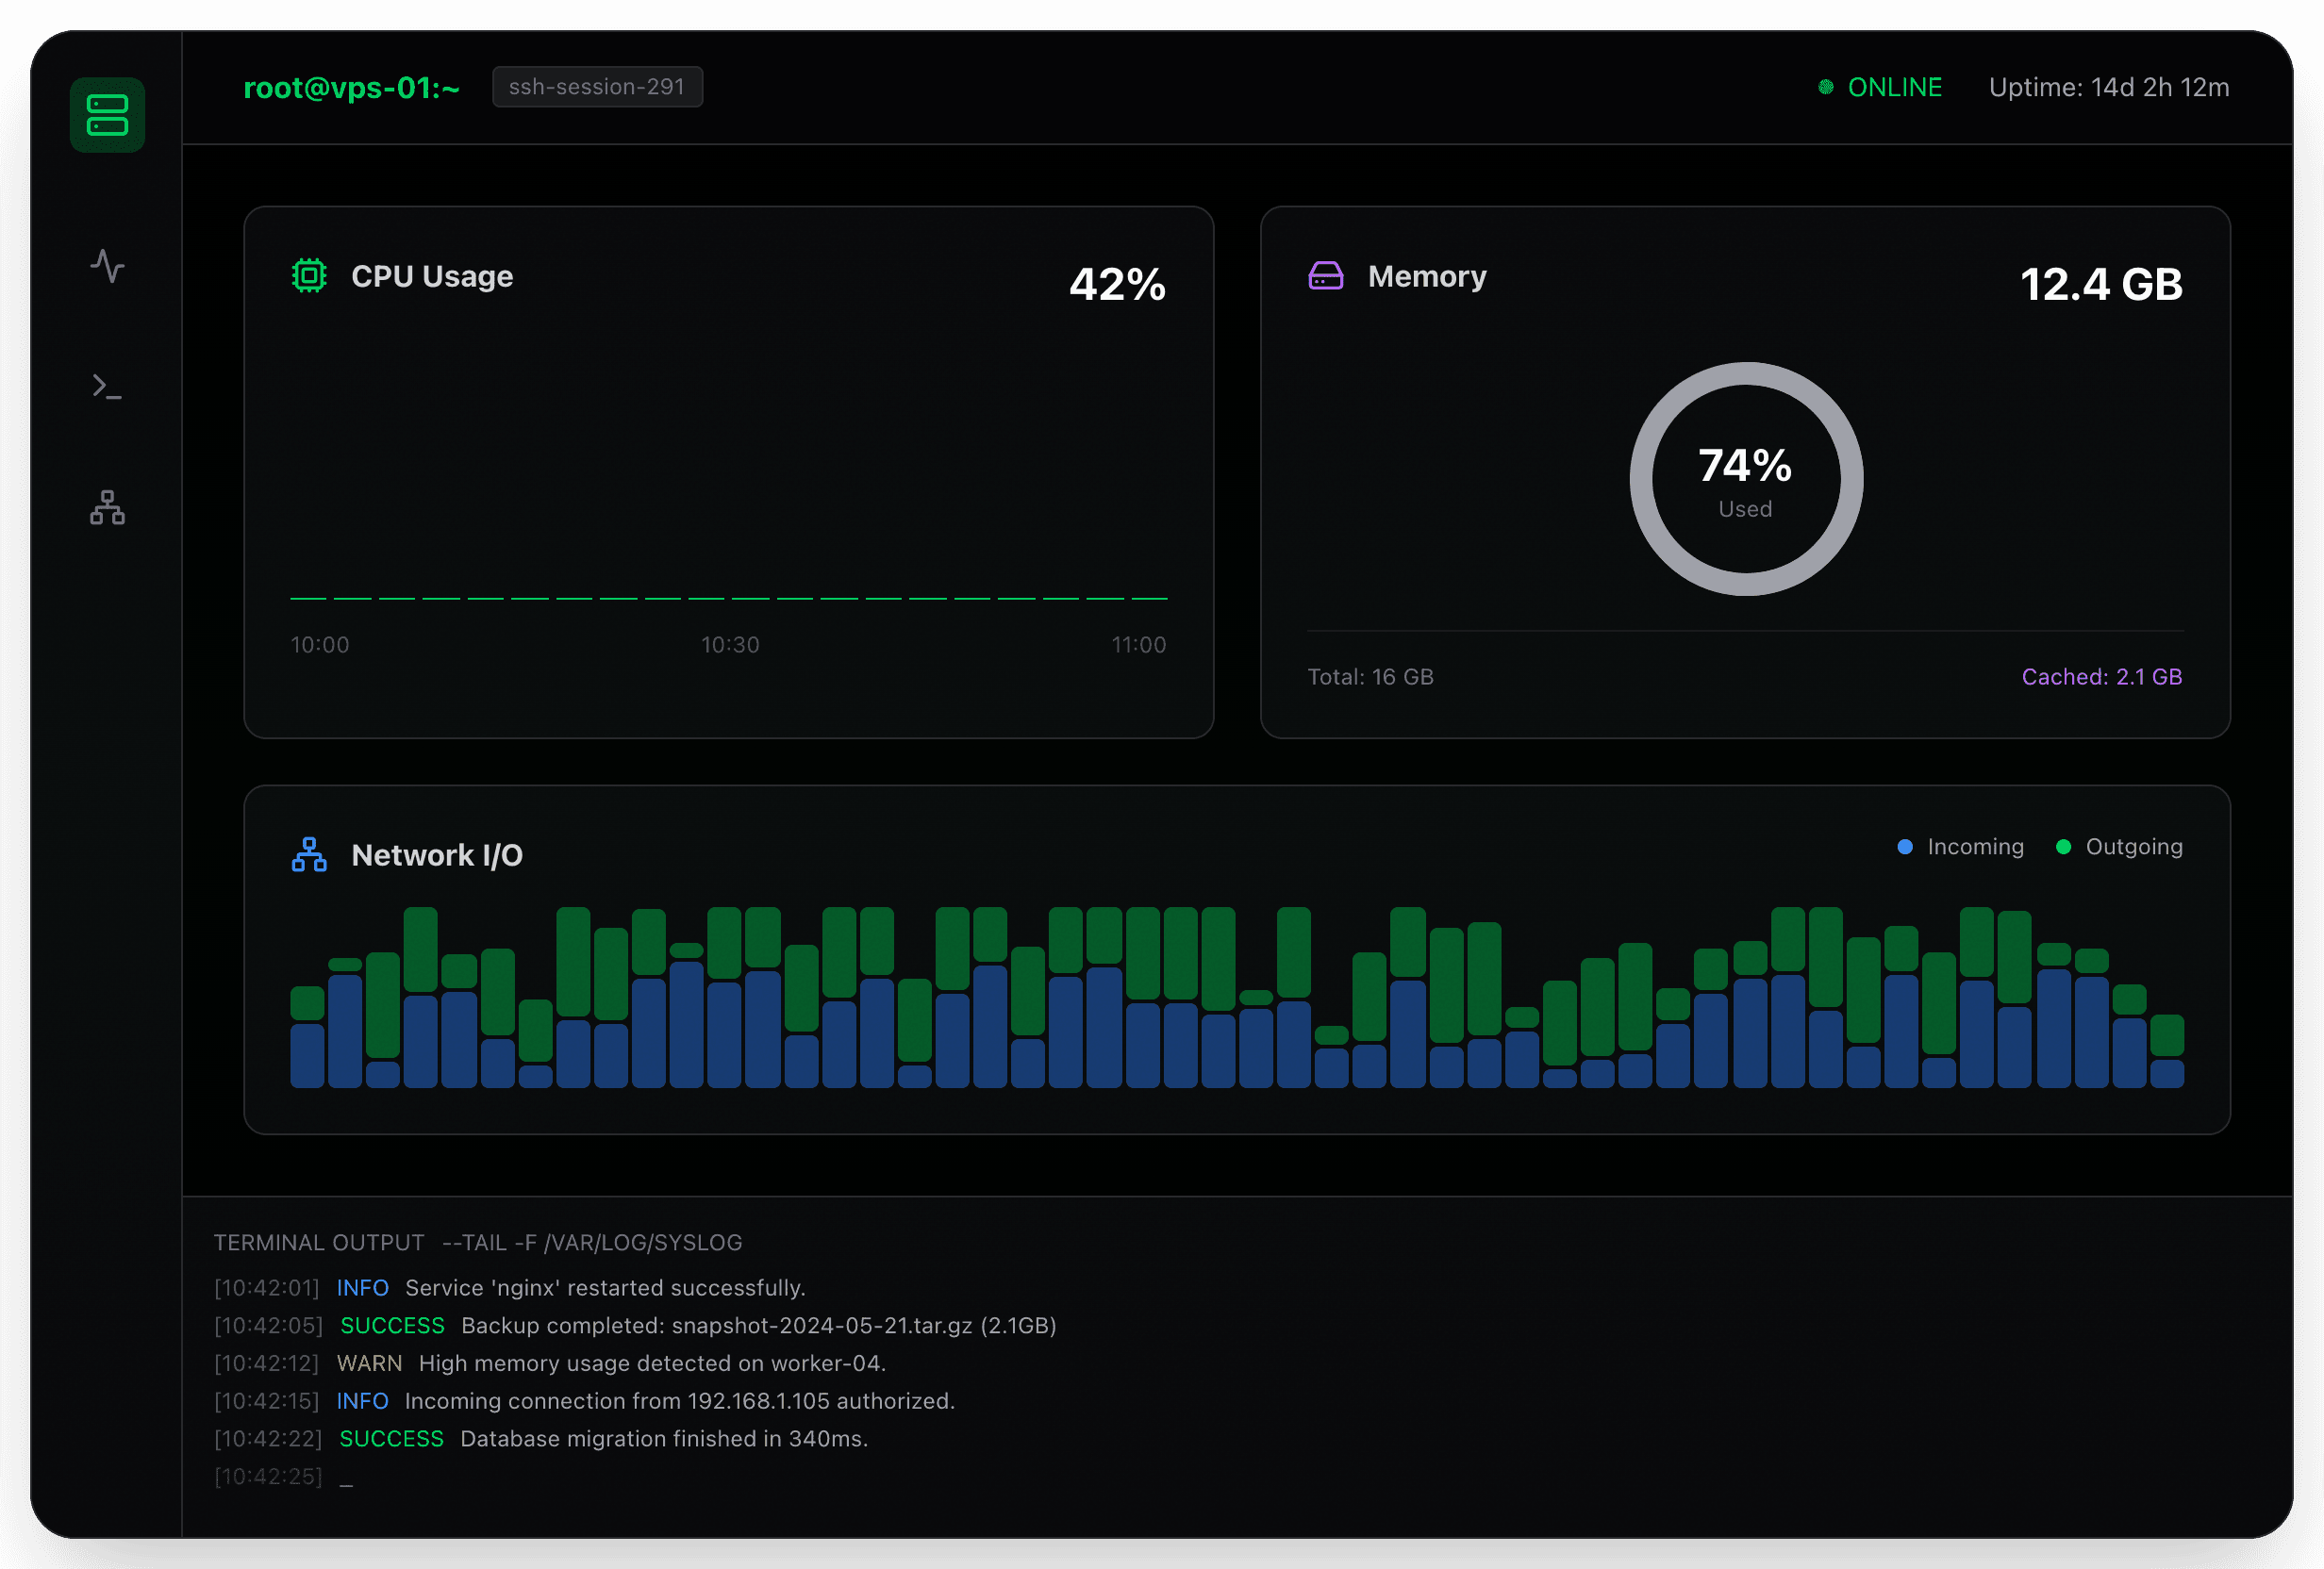Open the network view from the sidebar
This screenshot has height=1569, width=2324.
[107, 508]
